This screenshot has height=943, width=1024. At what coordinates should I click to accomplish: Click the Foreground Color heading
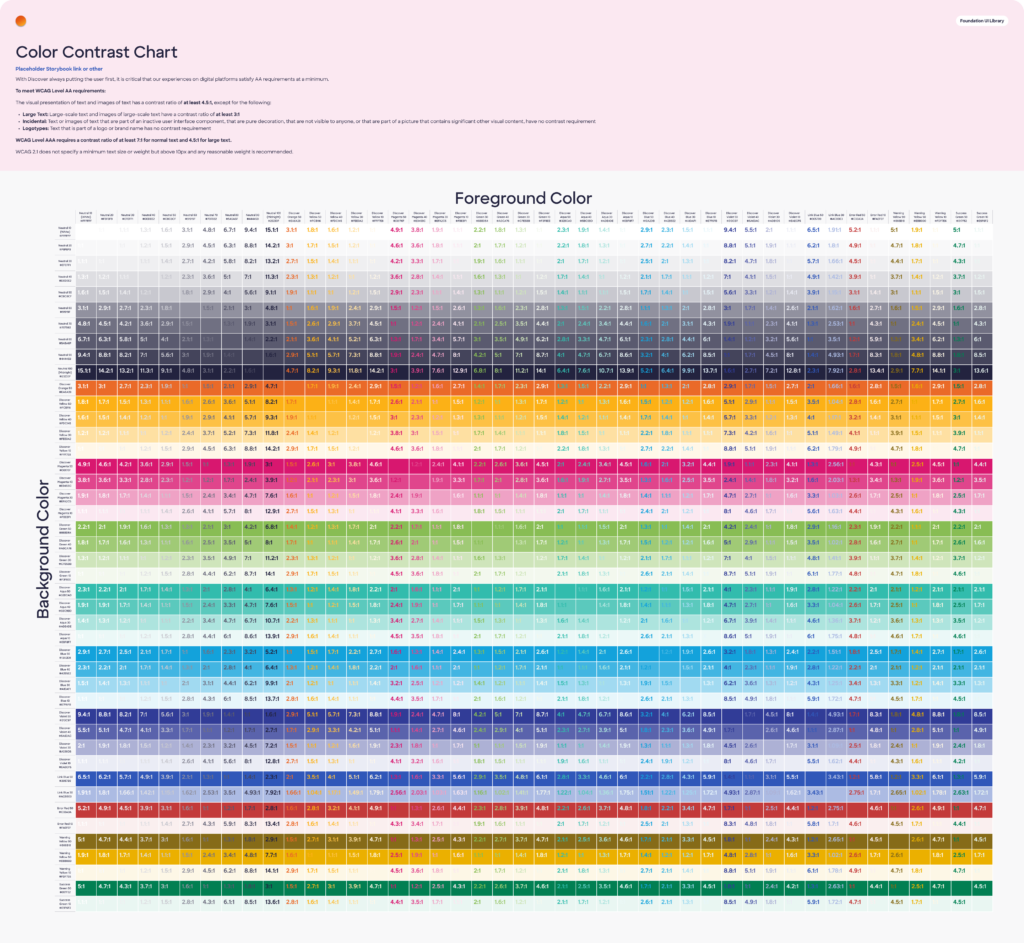pyautogui.click(x=523, y=198)
